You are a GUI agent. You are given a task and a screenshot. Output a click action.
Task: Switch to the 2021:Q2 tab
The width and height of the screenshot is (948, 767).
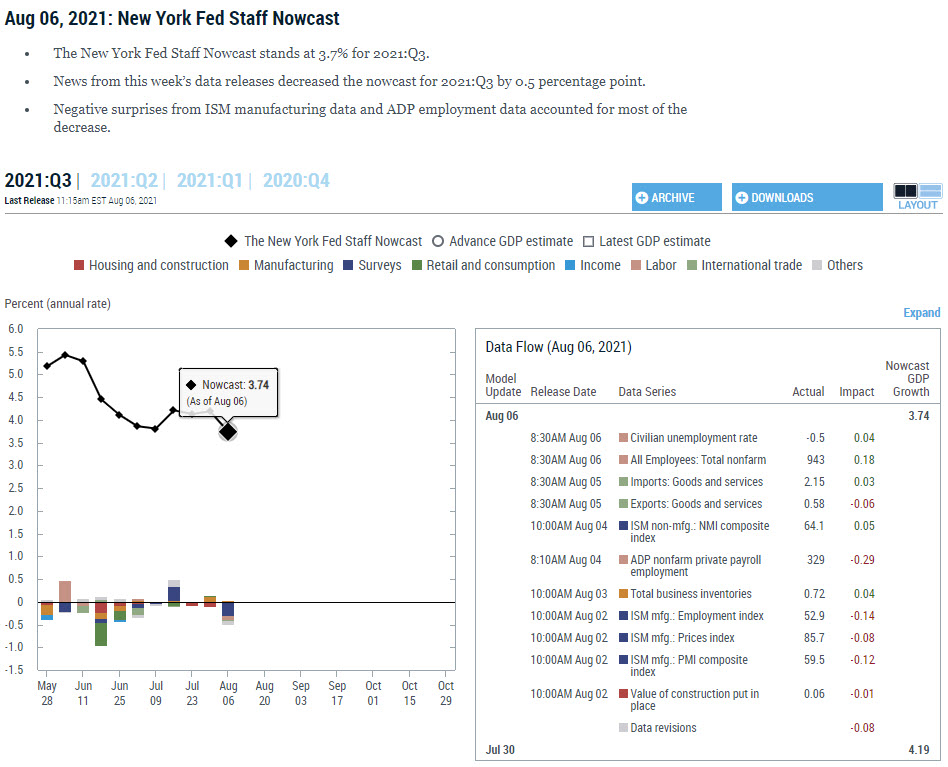click(x=125, y=180)
